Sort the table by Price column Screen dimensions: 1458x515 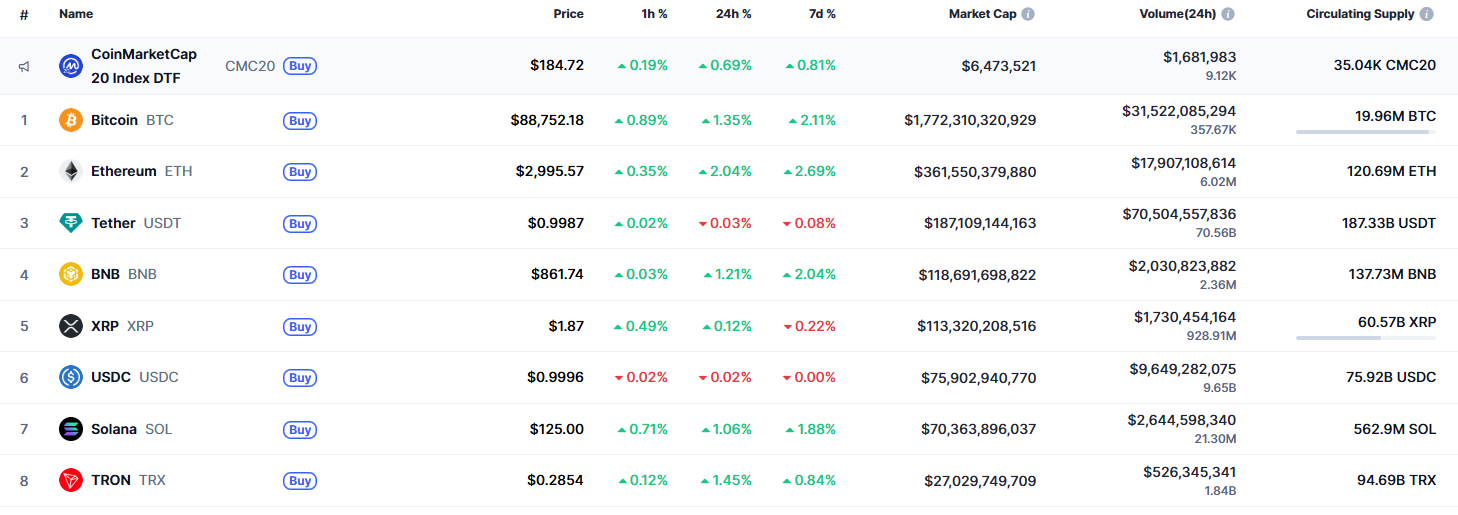(x=568, y=15)
